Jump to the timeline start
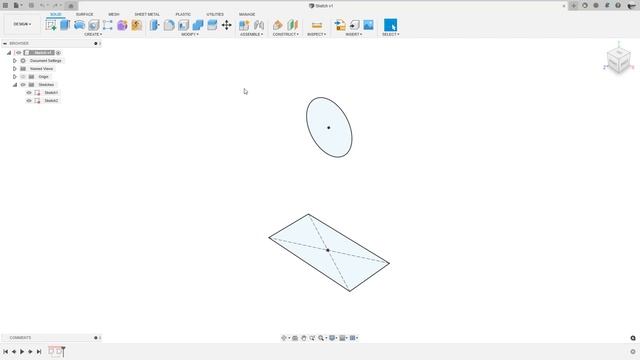 [x=5, y=351]
